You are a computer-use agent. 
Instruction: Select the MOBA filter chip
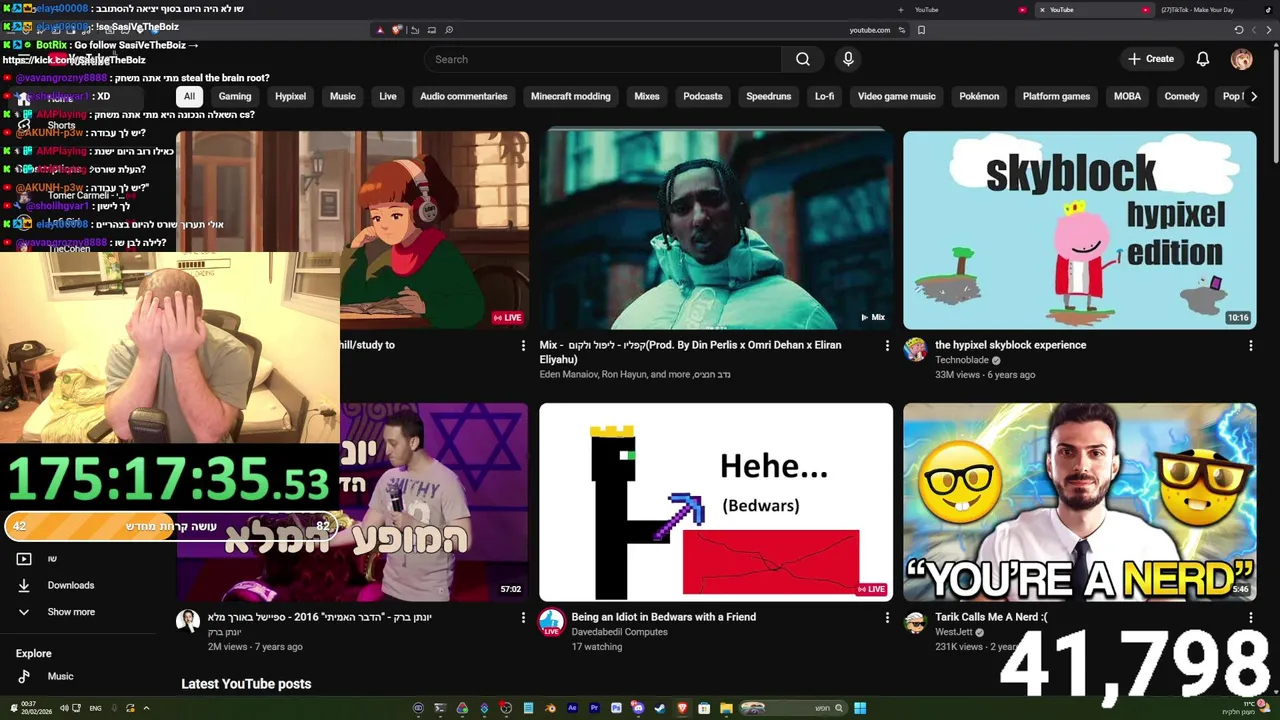click(x=1127, y=96)
